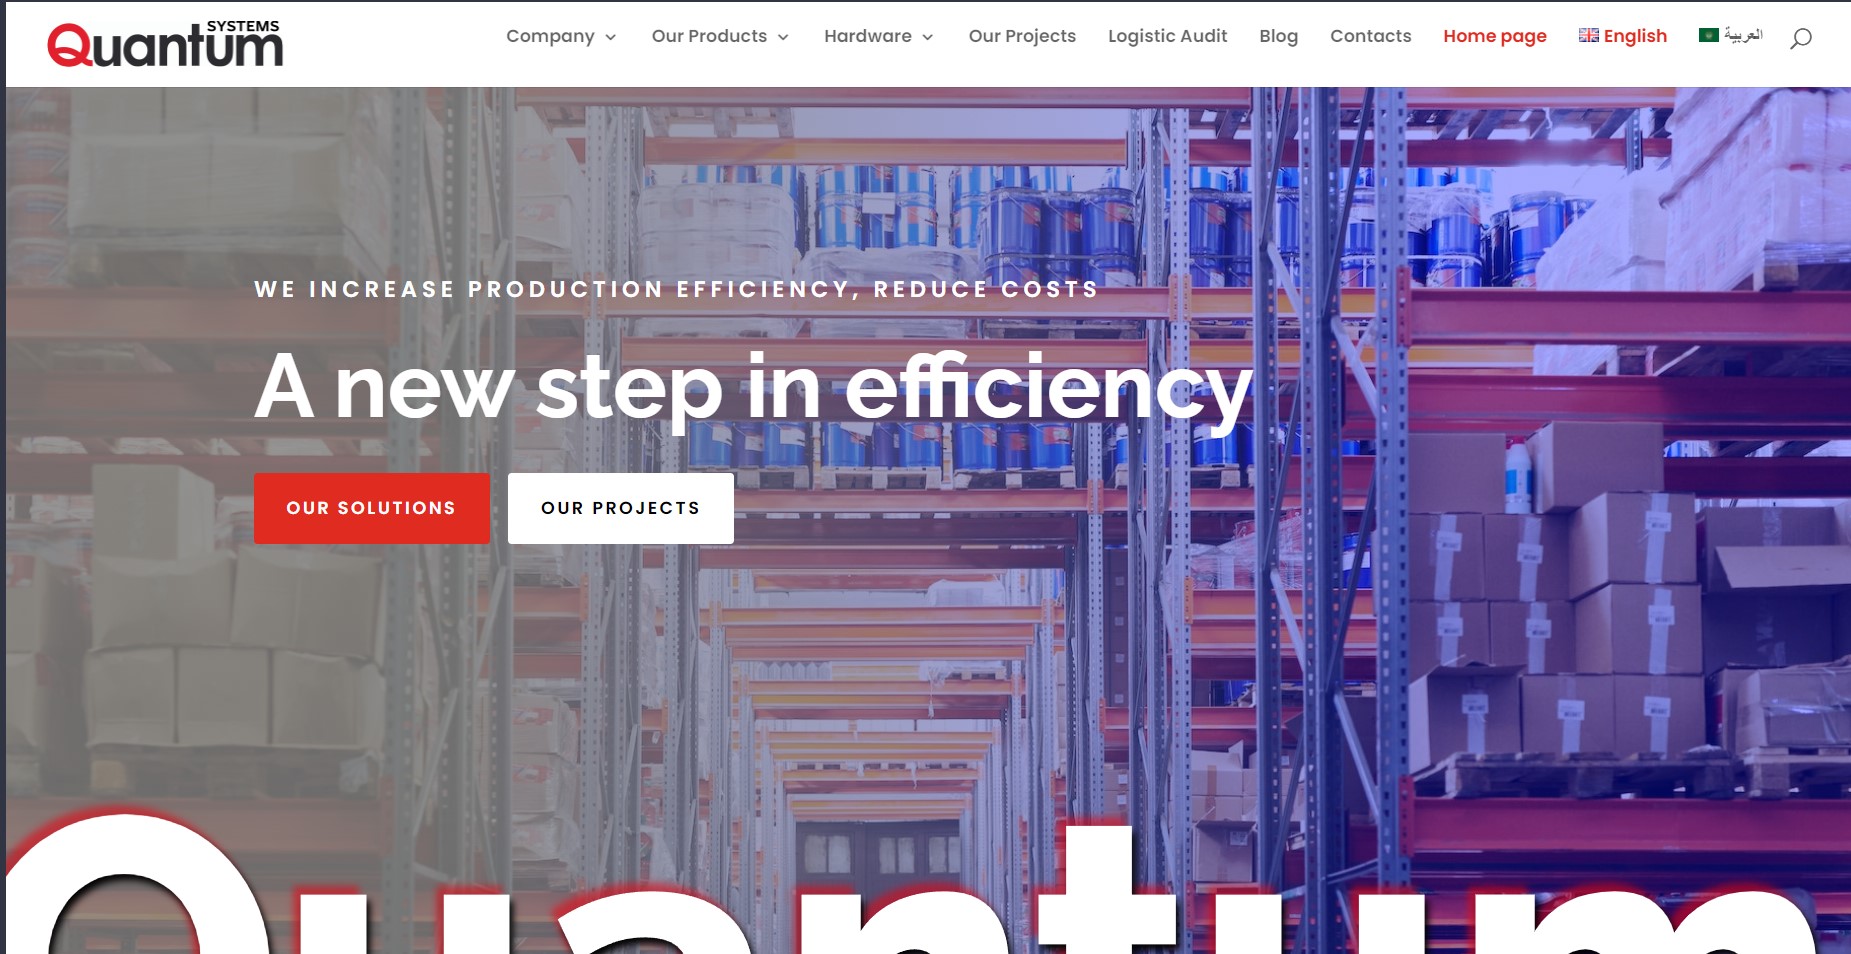The image size is (1851, 954).
Task: Click the red OUR SOLUTIONS button
Action: (x=372, y=508)
